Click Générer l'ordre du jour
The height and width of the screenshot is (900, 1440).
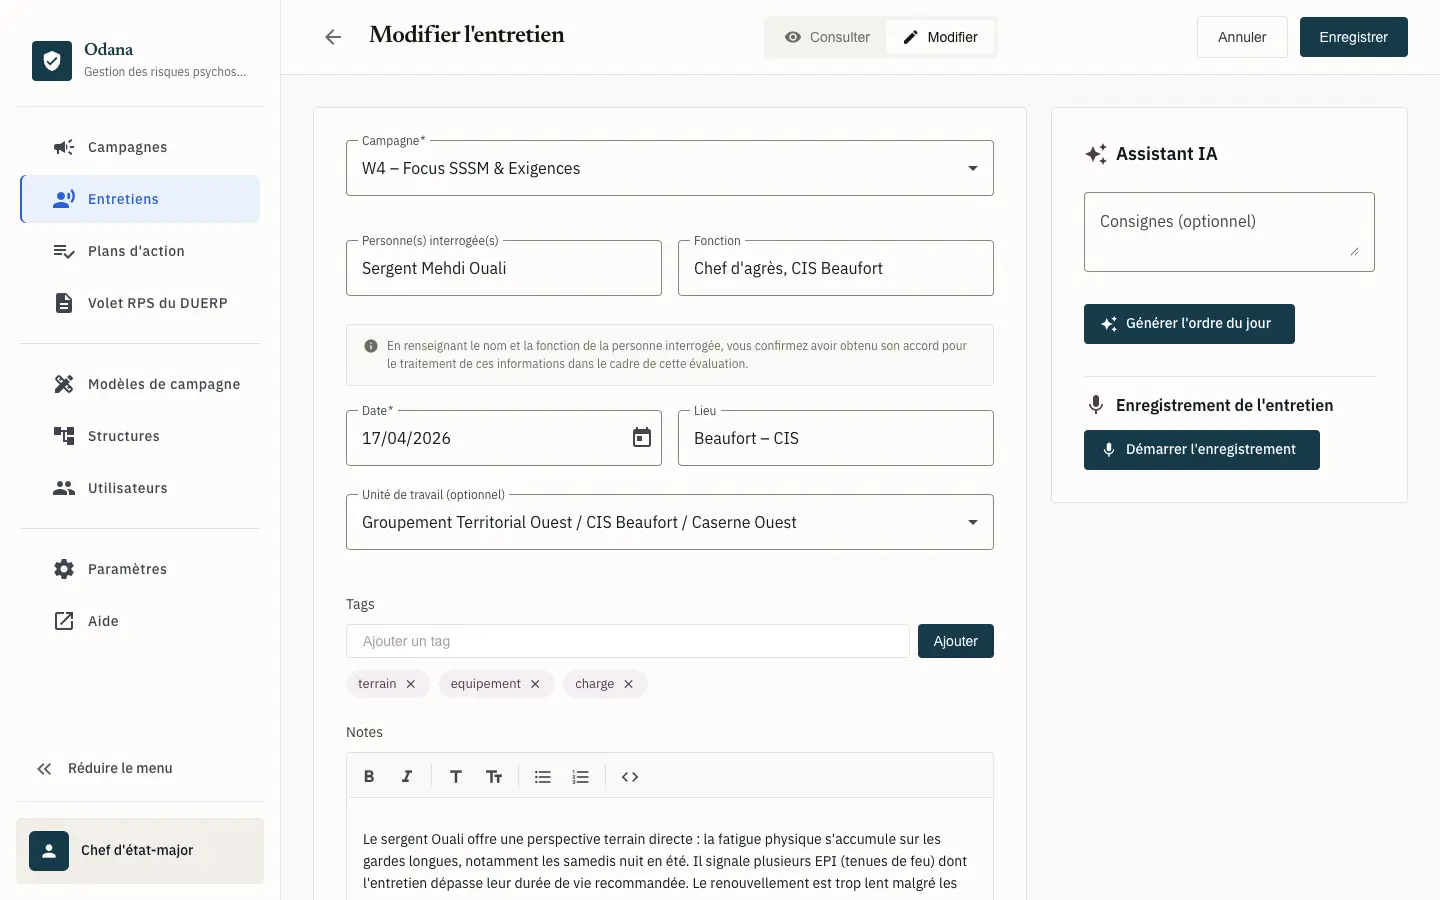(1189, 324)
